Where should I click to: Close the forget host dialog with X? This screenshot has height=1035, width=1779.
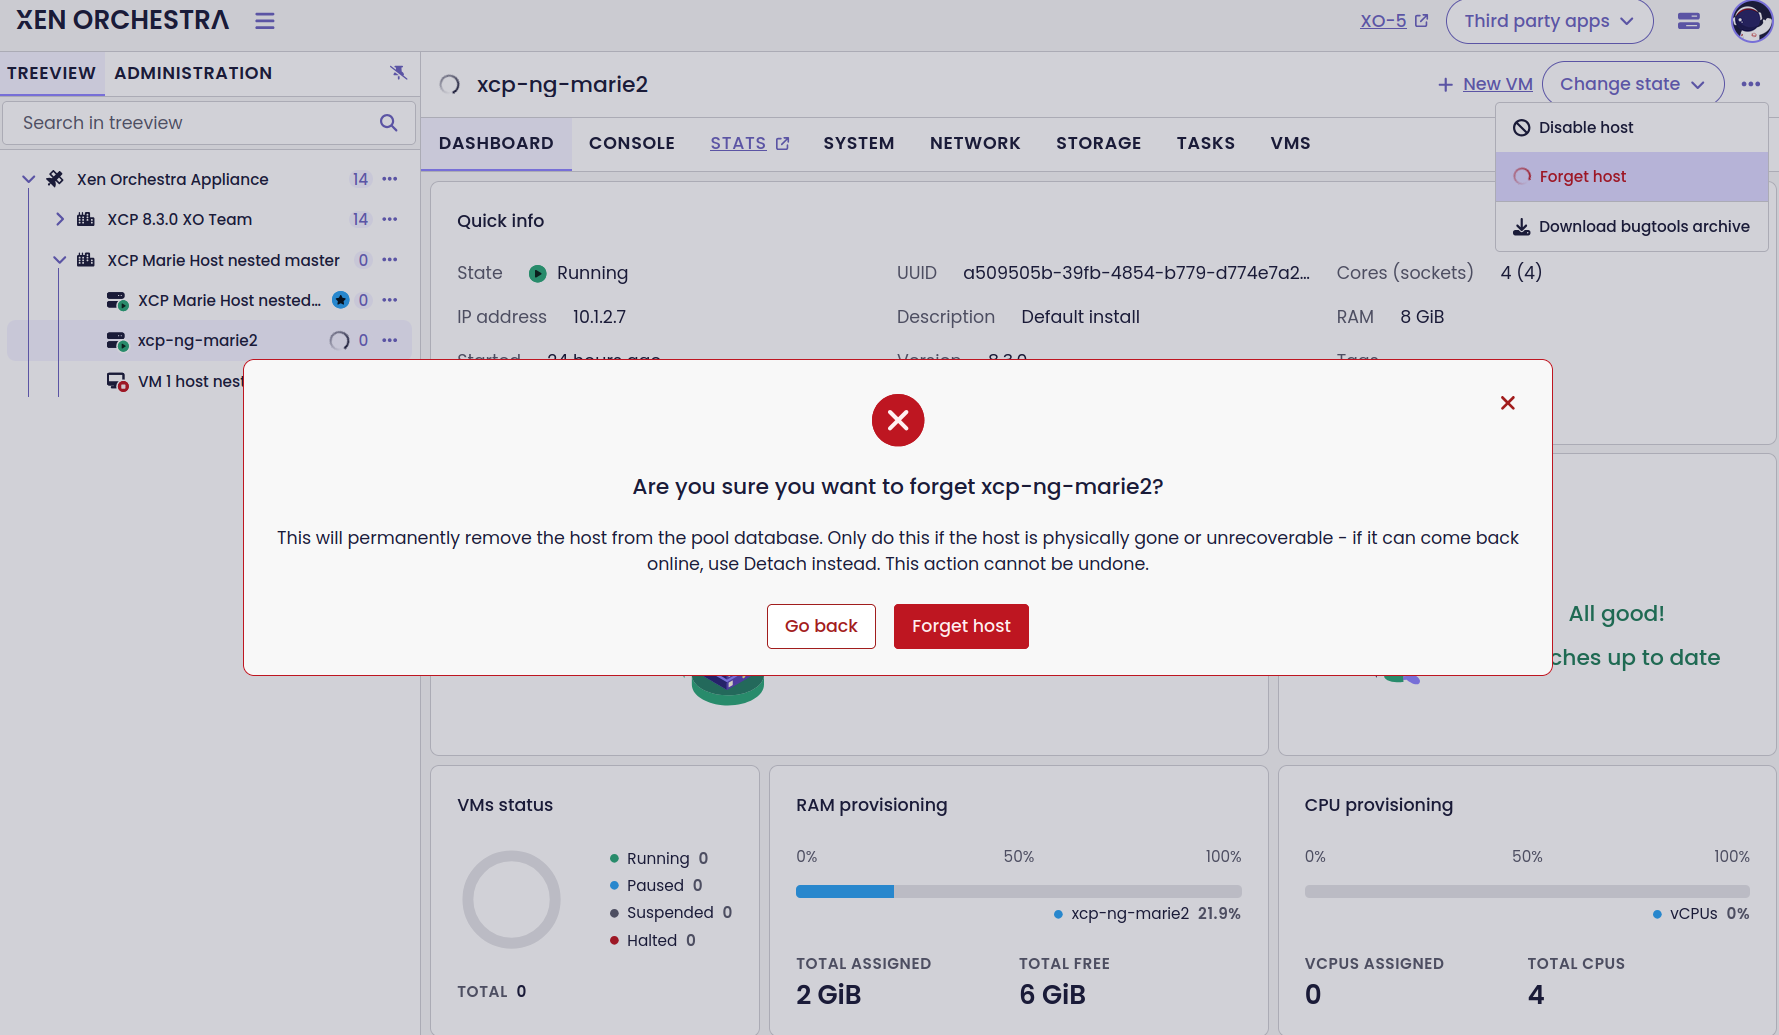[1508, 403]
